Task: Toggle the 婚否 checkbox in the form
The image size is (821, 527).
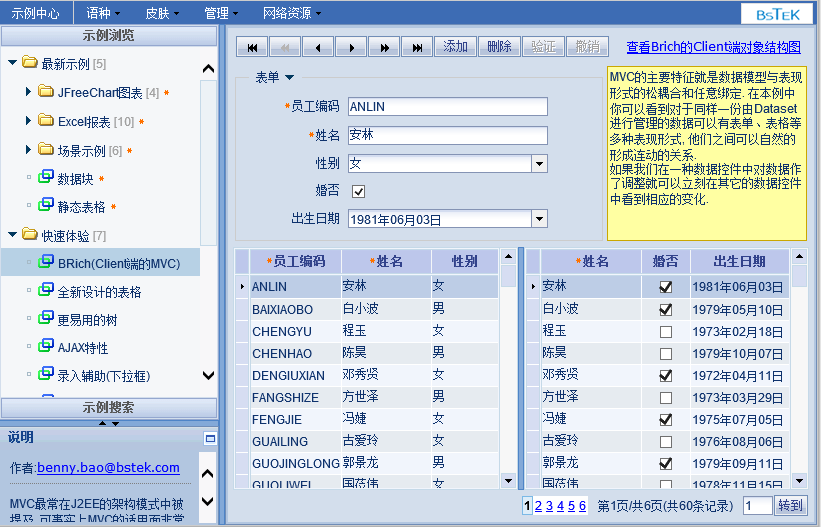Action: 358,191
